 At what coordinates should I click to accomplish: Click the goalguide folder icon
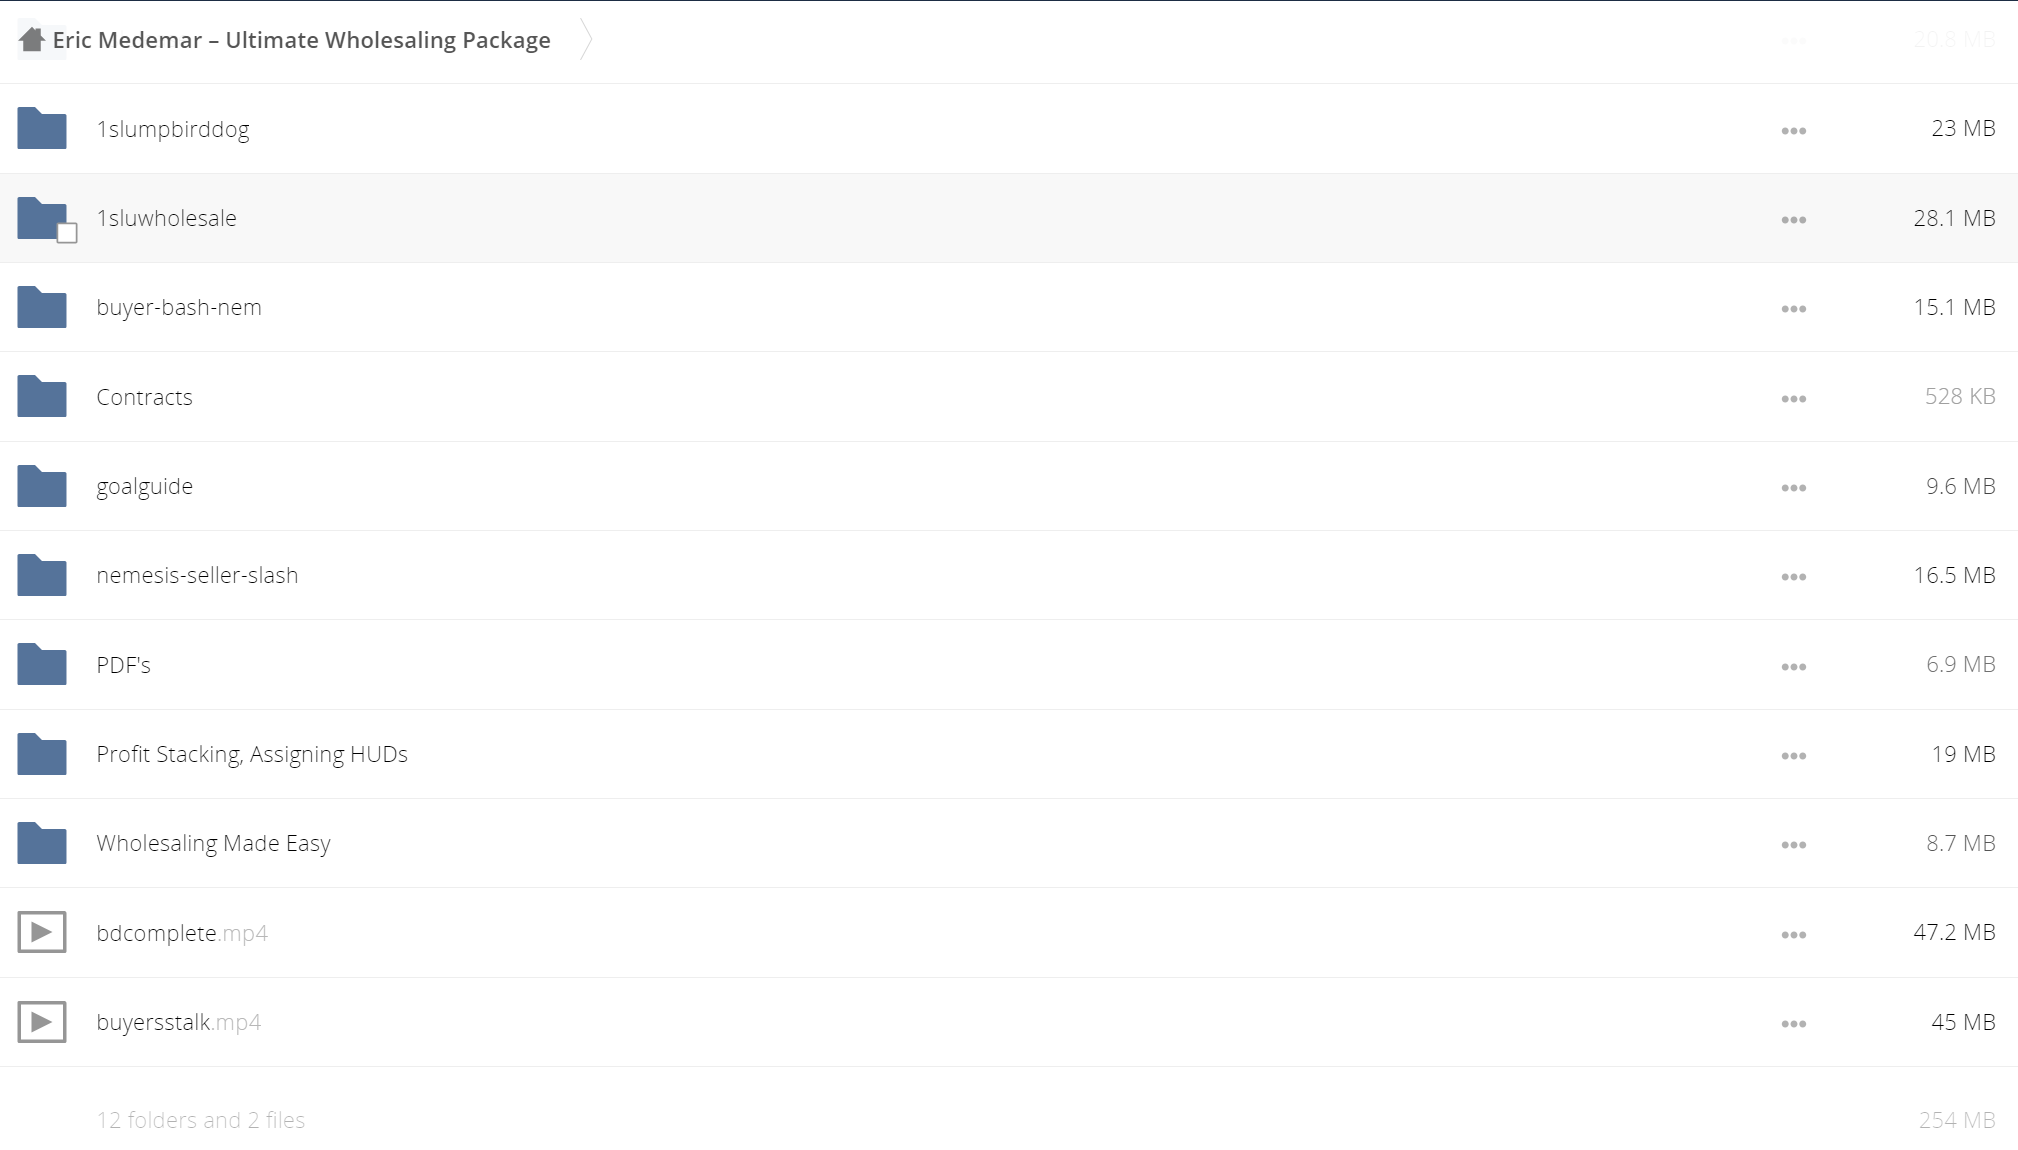click(42, 486)
